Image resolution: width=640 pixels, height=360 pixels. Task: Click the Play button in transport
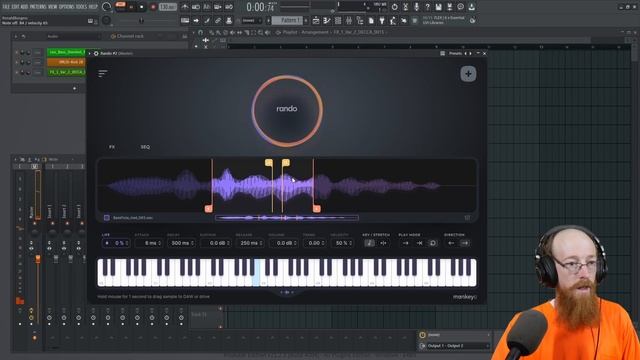coord(131,7)
